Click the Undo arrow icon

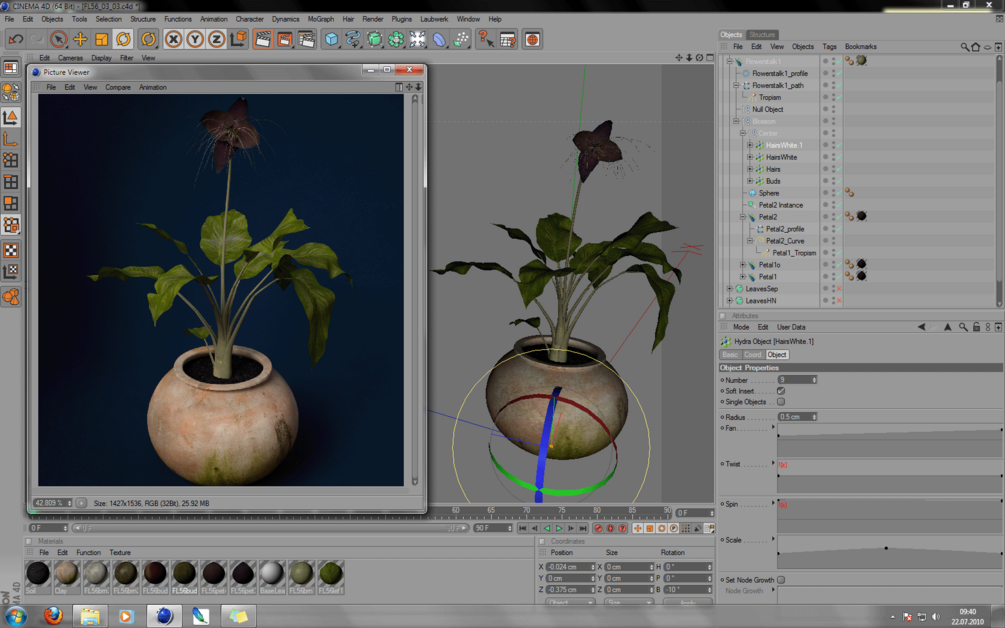(x=15, y=40)
